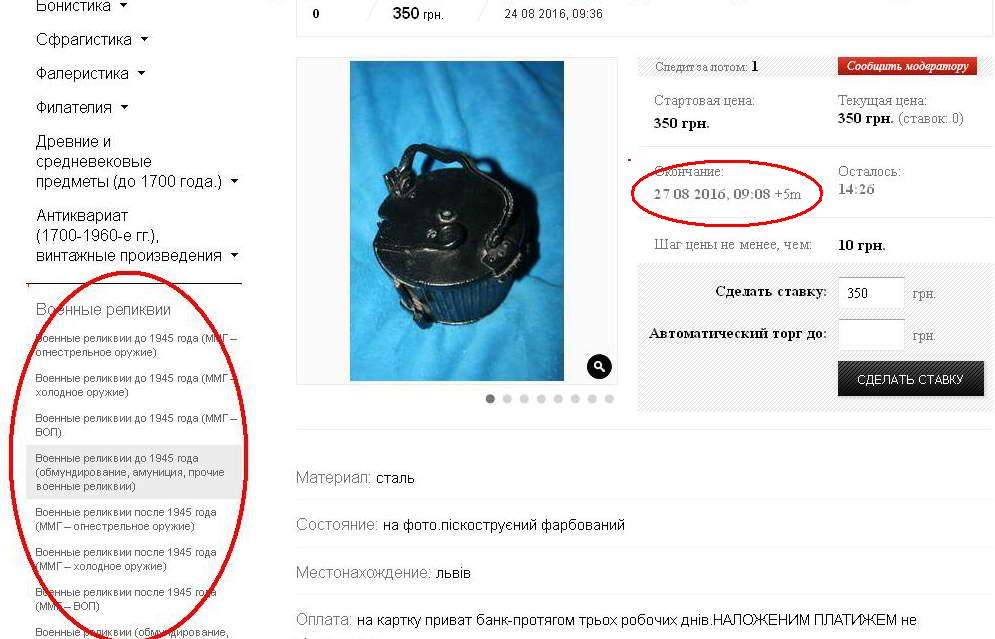Click Сообщить модератору red button

tap(907, 66)
